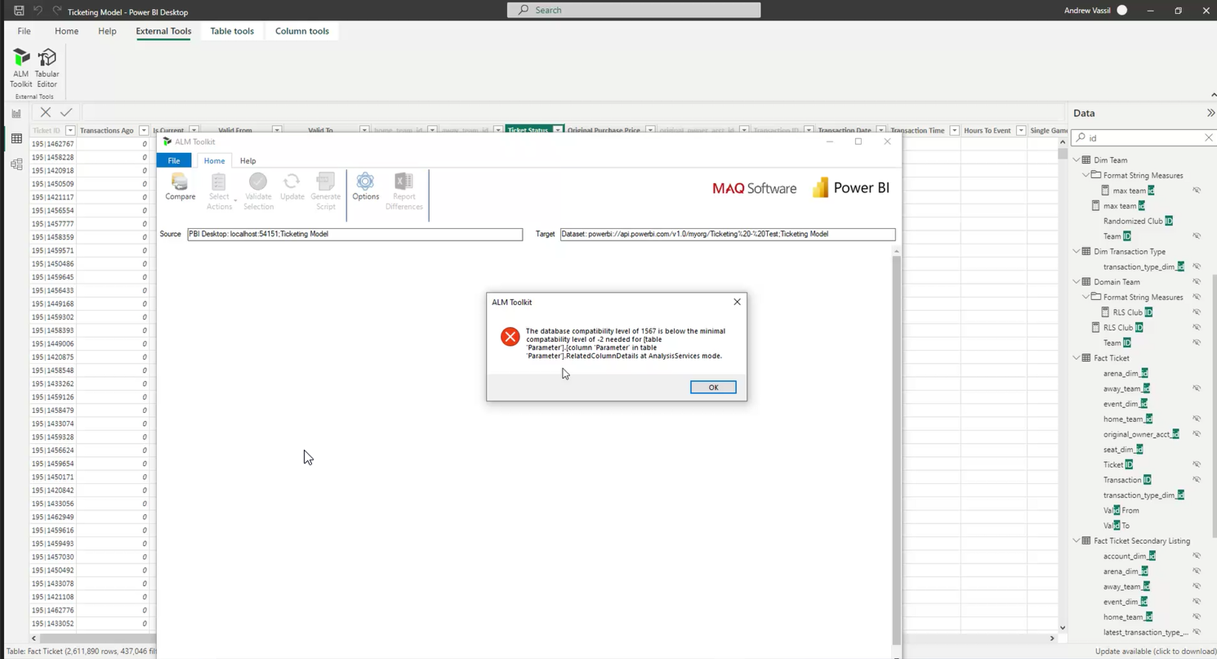Toggle visibility of Dim Team's Team ID
This screenshot has height=659, width=1217.
[x=1196, y=236]
